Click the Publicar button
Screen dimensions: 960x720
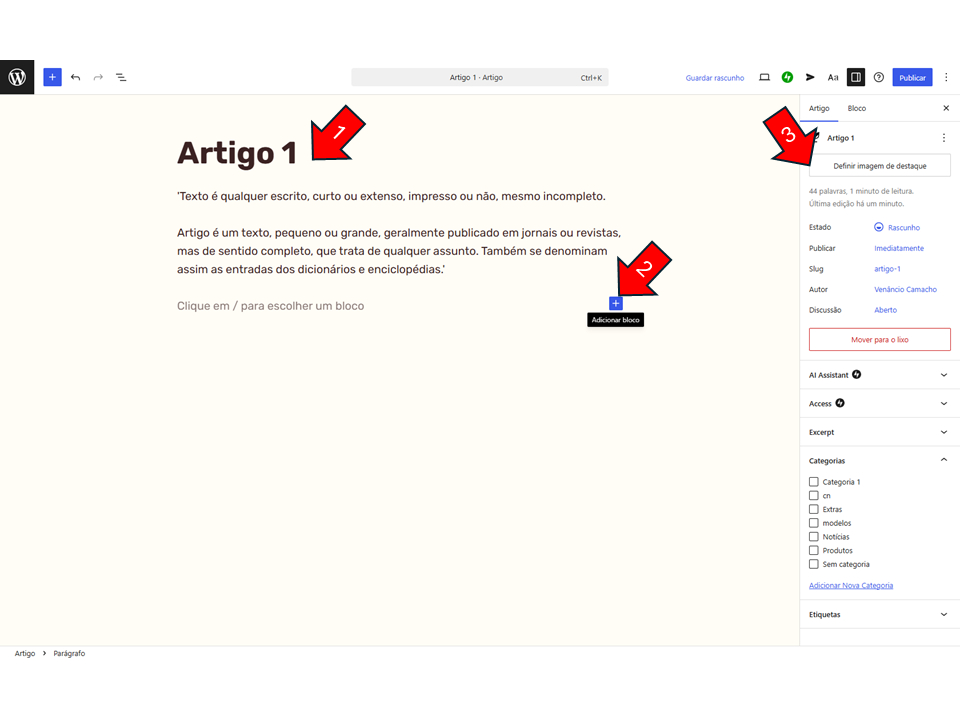click(911, 77)
